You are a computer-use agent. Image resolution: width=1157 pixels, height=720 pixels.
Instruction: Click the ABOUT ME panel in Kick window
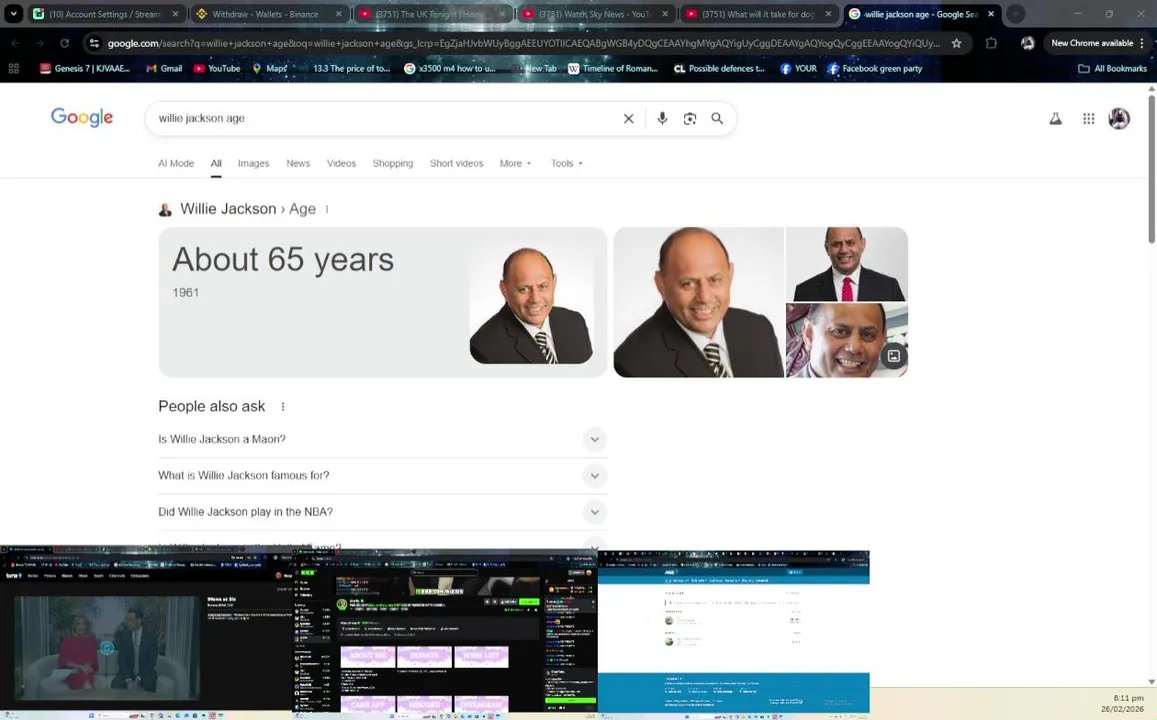pos(367,655)
